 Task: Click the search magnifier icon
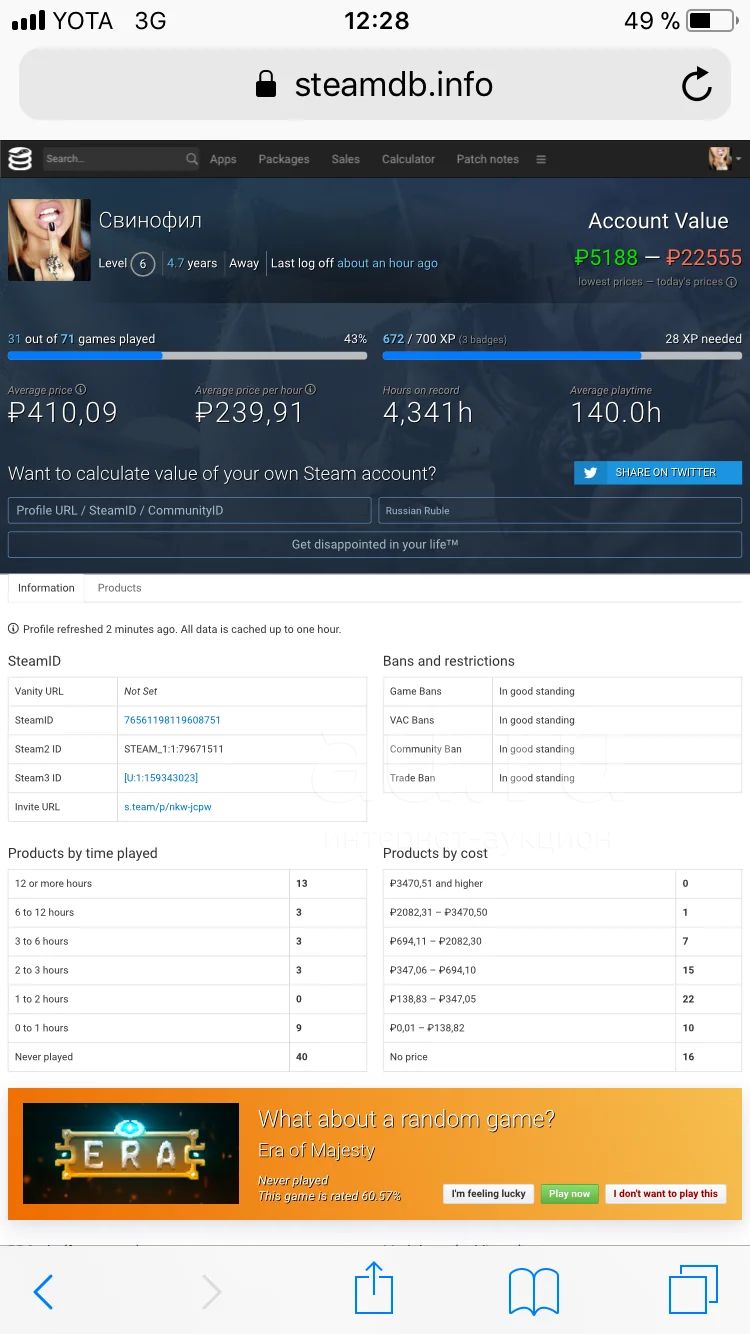click(x=192, y=159)
